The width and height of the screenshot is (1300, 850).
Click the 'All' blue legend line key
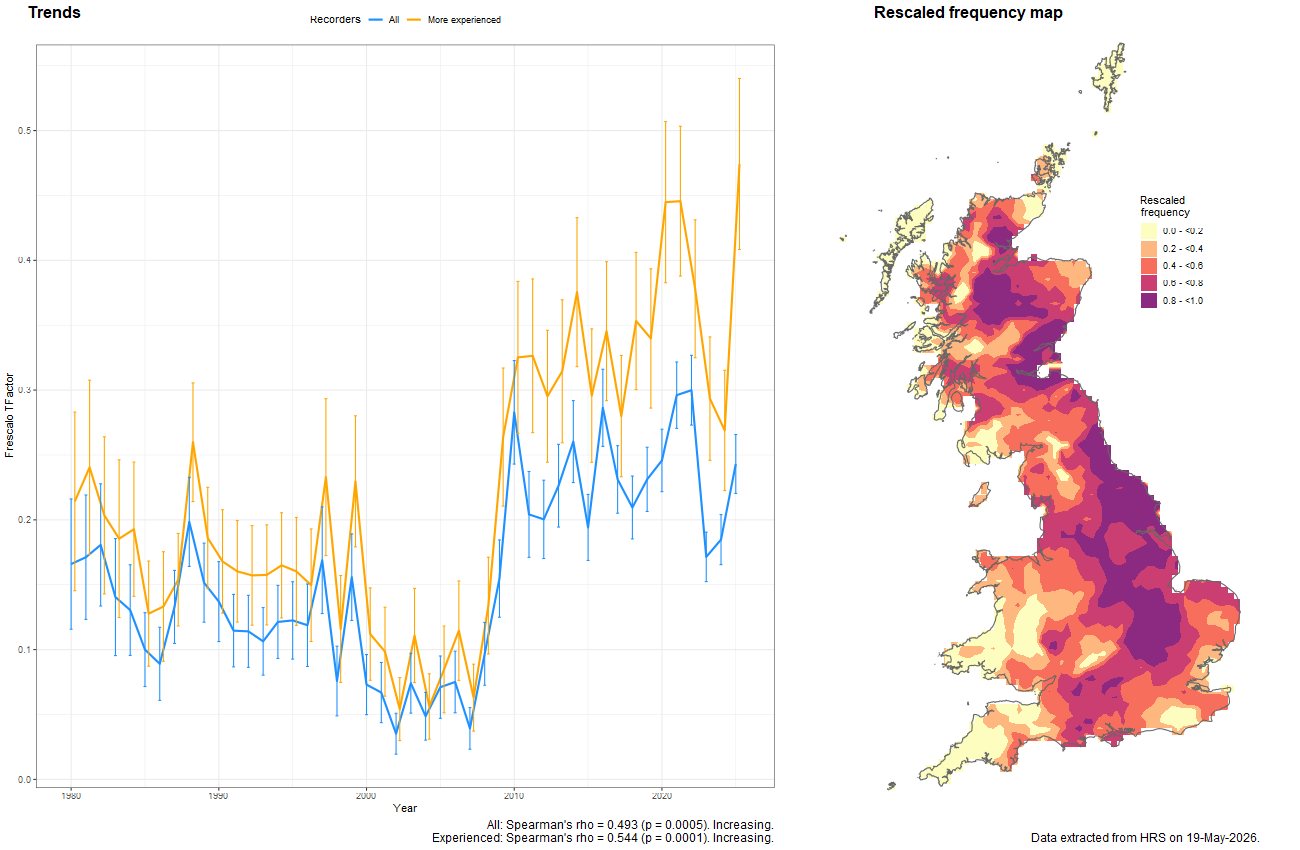pyautogui.click(x=376, y=20)
